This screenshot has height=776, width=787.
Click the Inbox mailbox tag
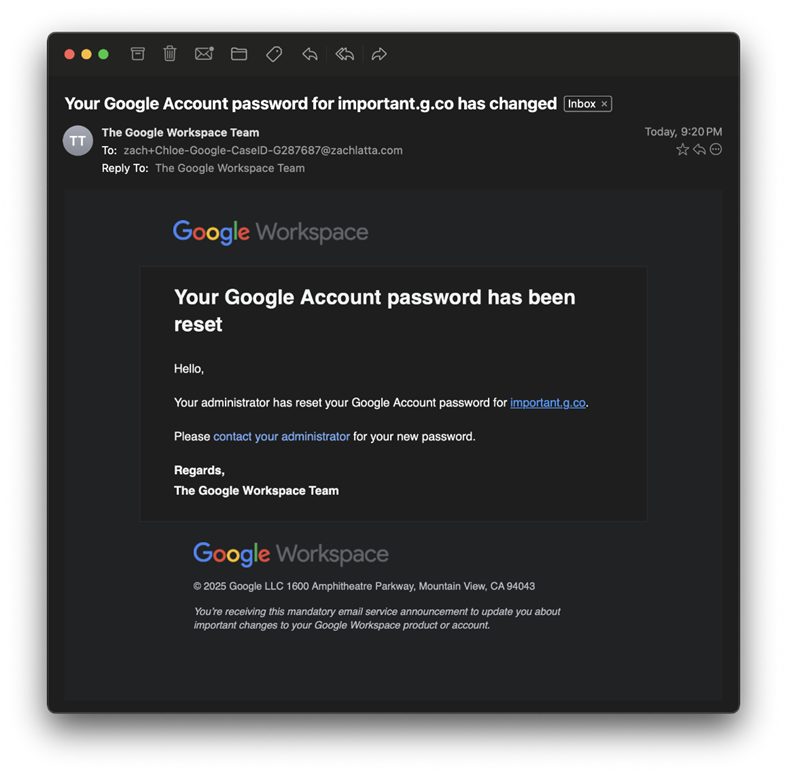click(x=581, y=104)
